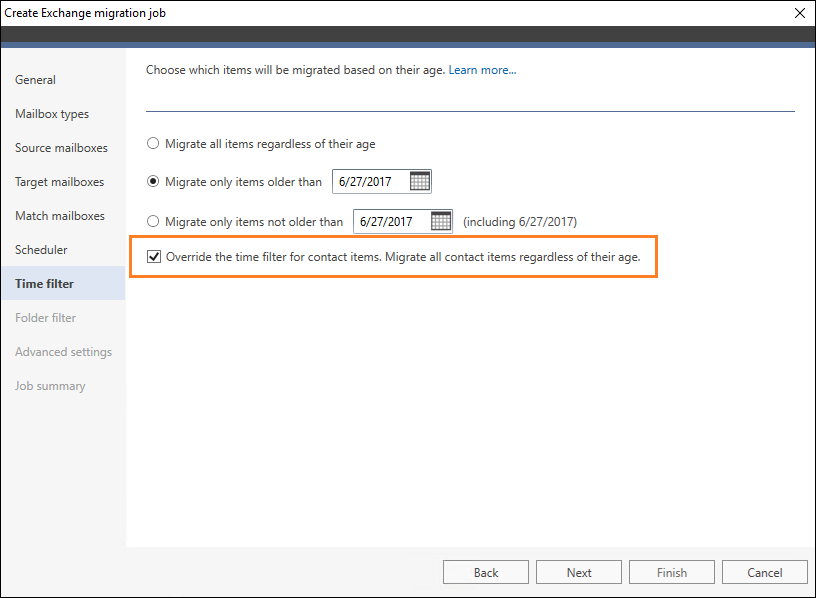Click the Next button
This screenshot has height=598, width=816.
579,572
